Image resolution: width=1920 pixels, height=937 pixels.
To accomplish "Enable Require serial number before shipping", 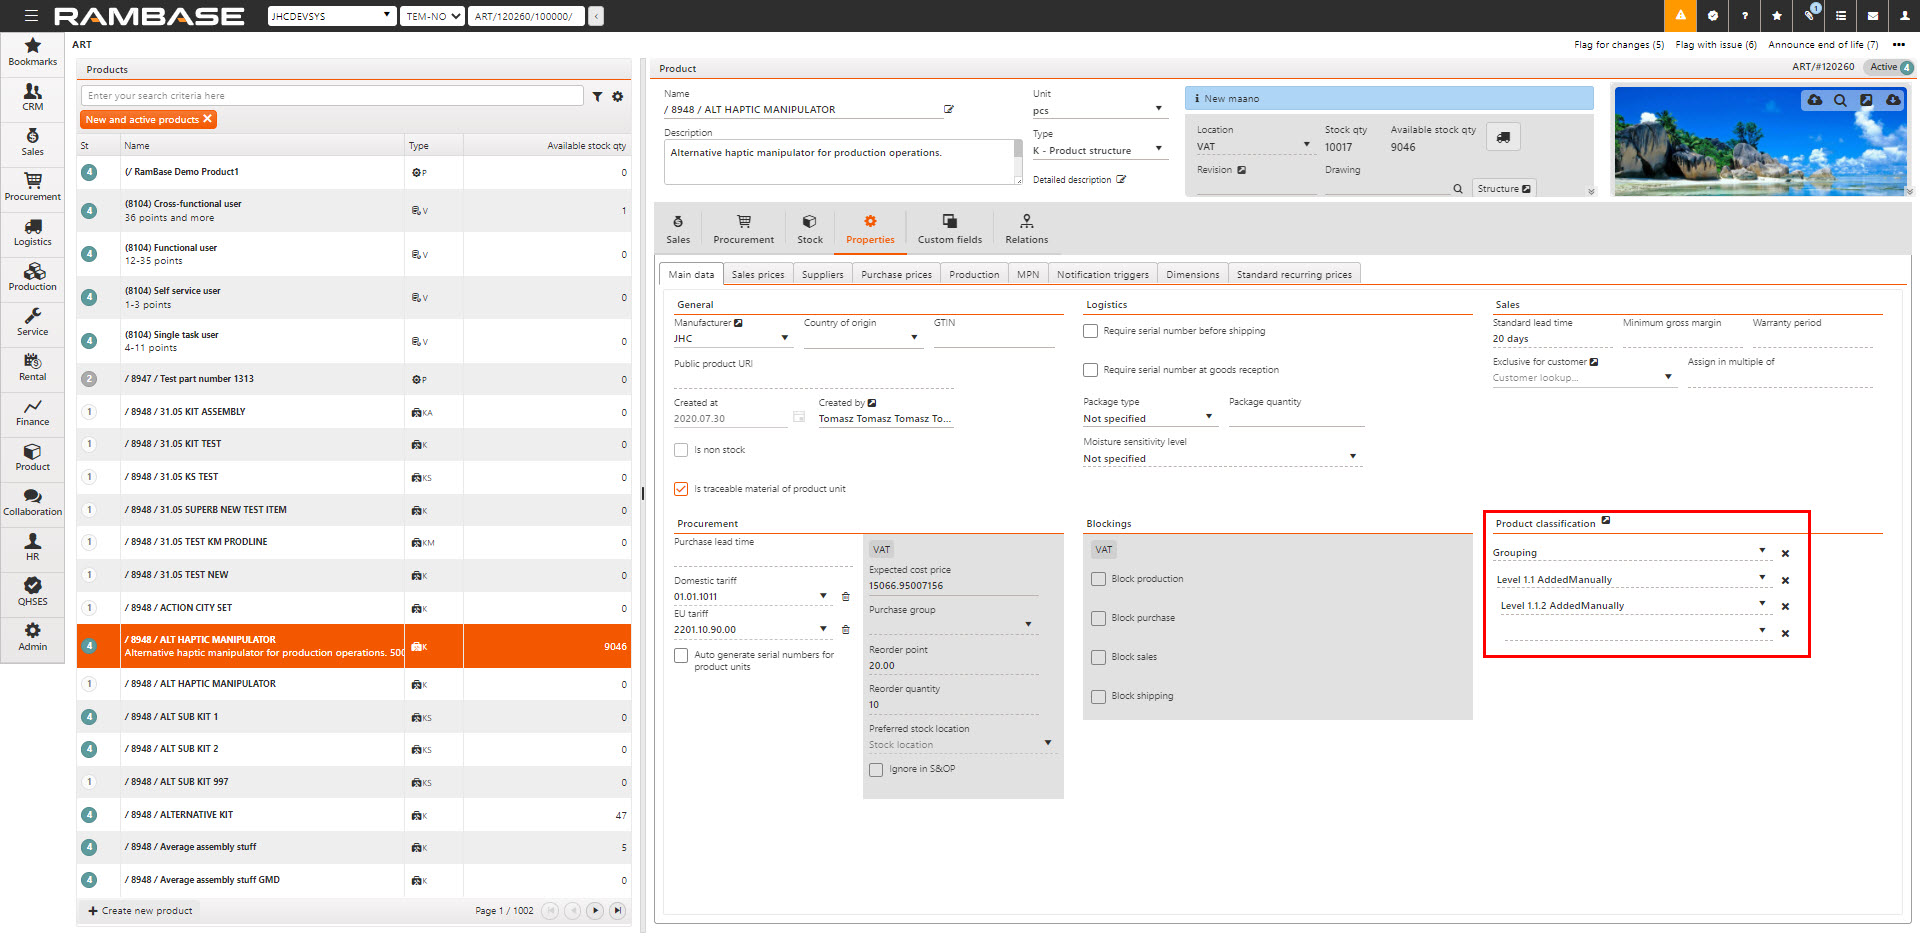I will point(1091,331).
